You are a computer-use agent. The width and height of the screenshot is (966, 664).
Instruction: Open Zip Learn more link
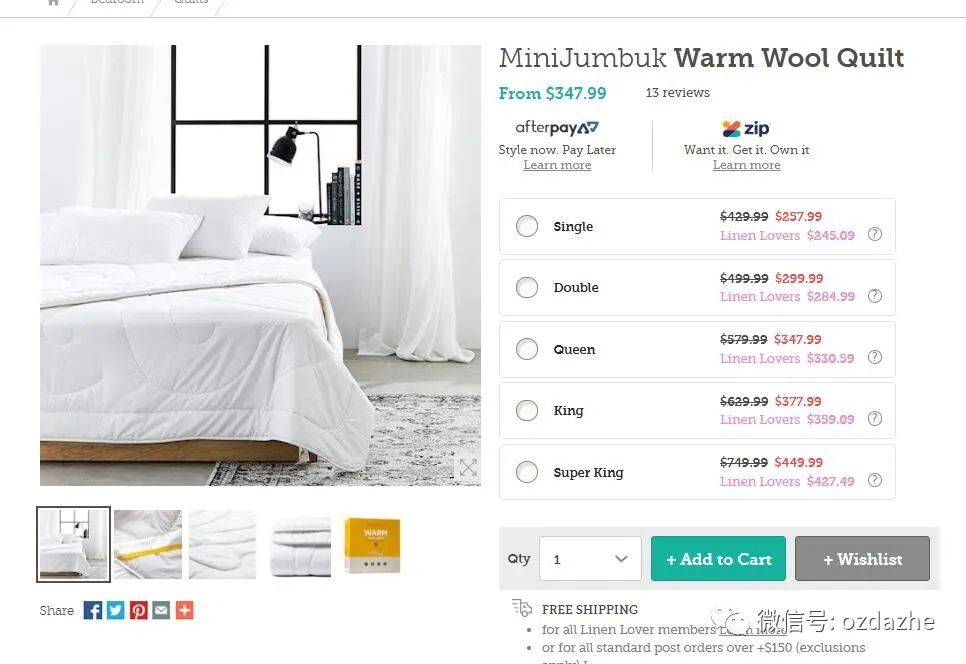[747, 165]
